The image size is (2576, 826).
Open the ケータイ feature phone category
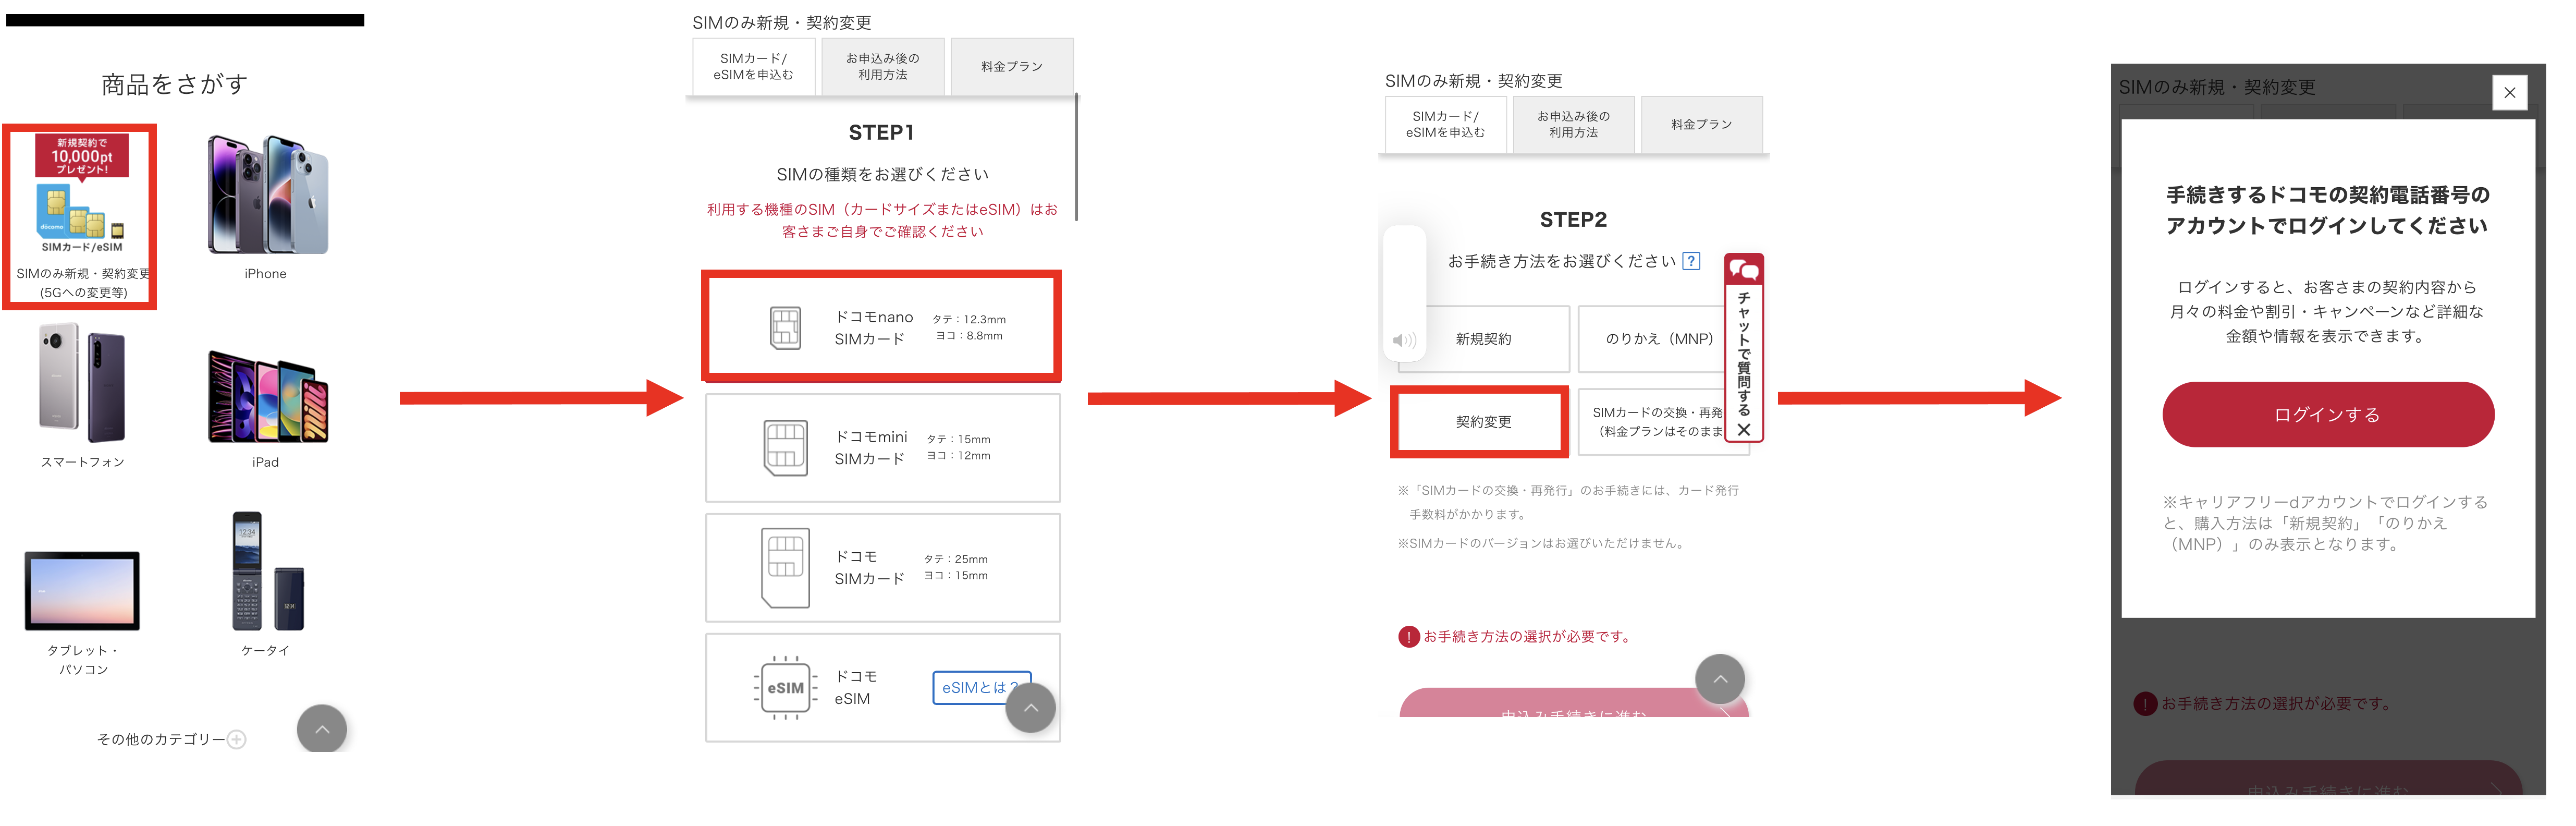pyautogui.click(x=266, y=572)
